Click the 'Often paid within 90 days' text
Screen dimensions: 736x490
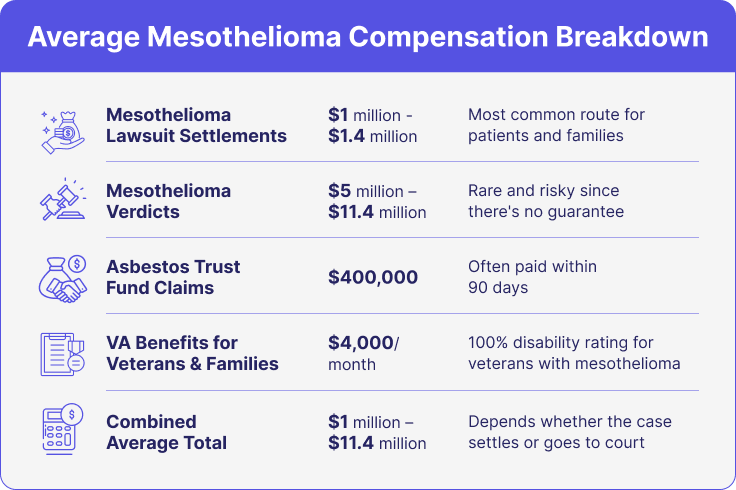tap(532, 277)
